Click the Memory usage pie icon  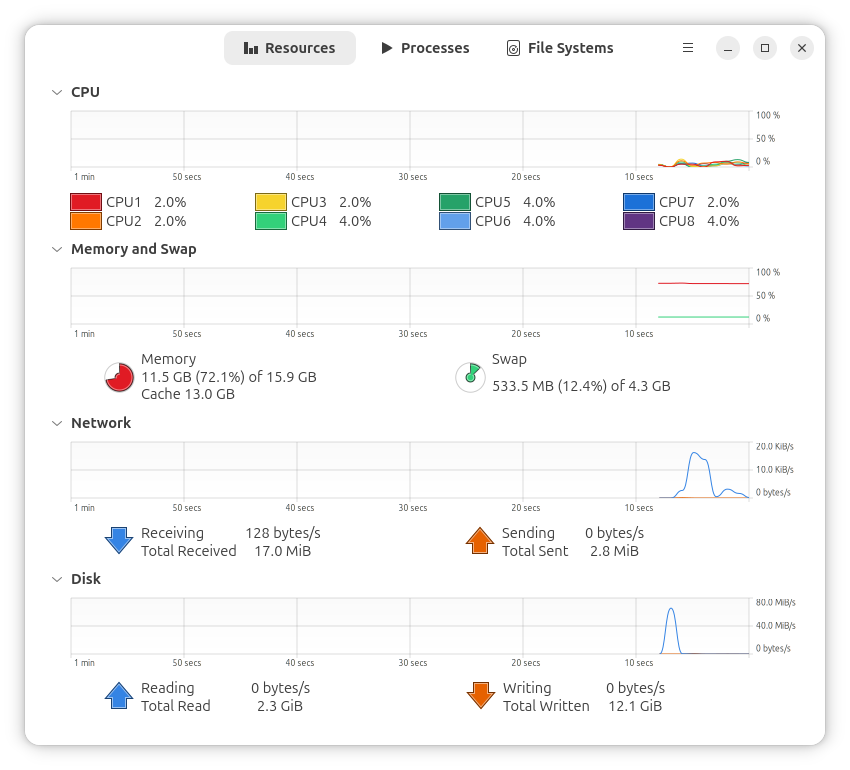click(x=119, y=377)
